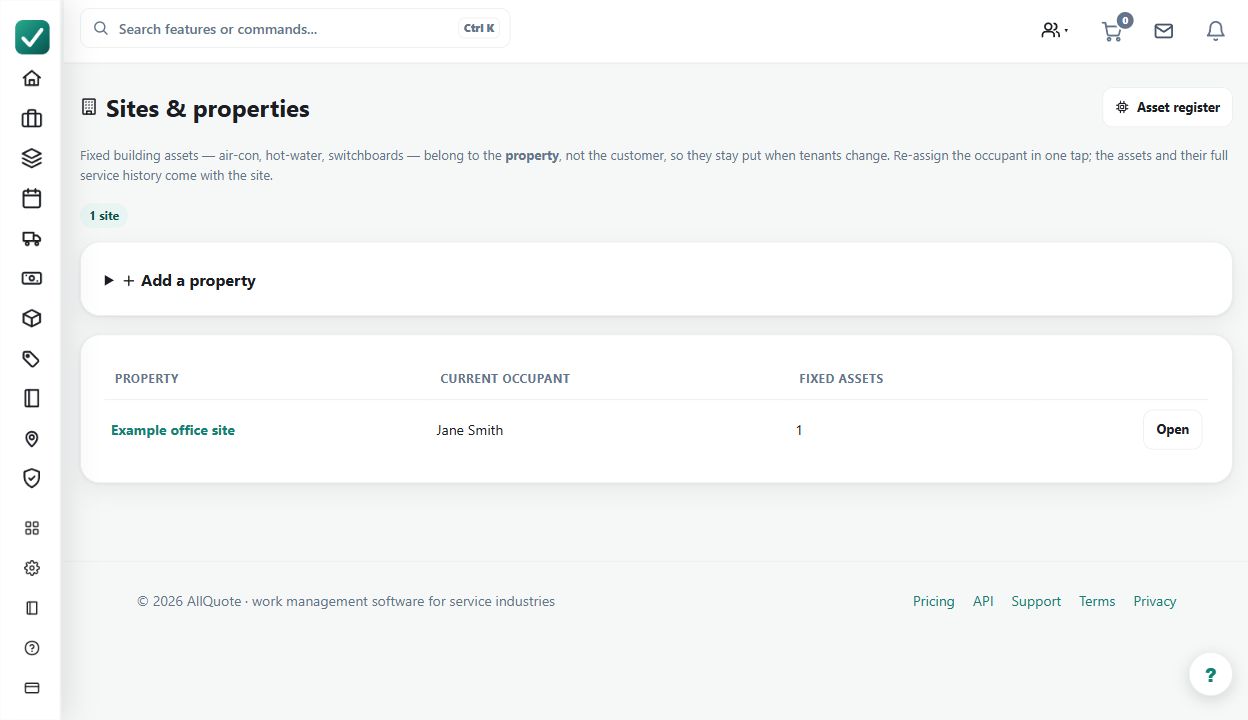Viewport: 1248px width, 720px height.
Task: Click the 1 site count badge
Action: point(104,216)
